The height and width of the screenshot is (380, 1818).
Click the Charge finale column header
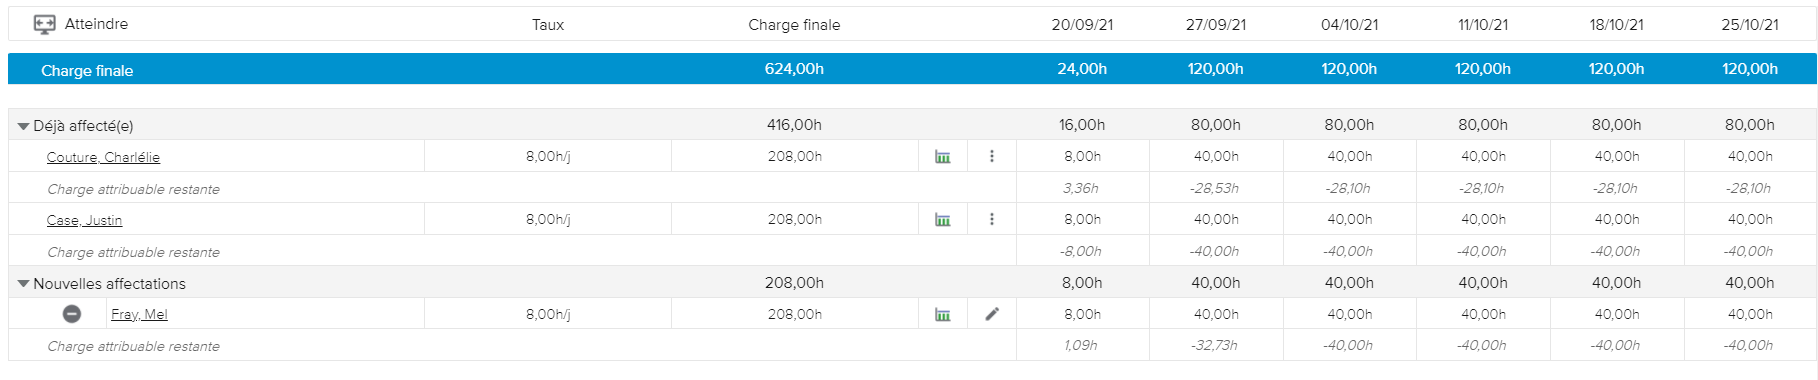(794, 25)
